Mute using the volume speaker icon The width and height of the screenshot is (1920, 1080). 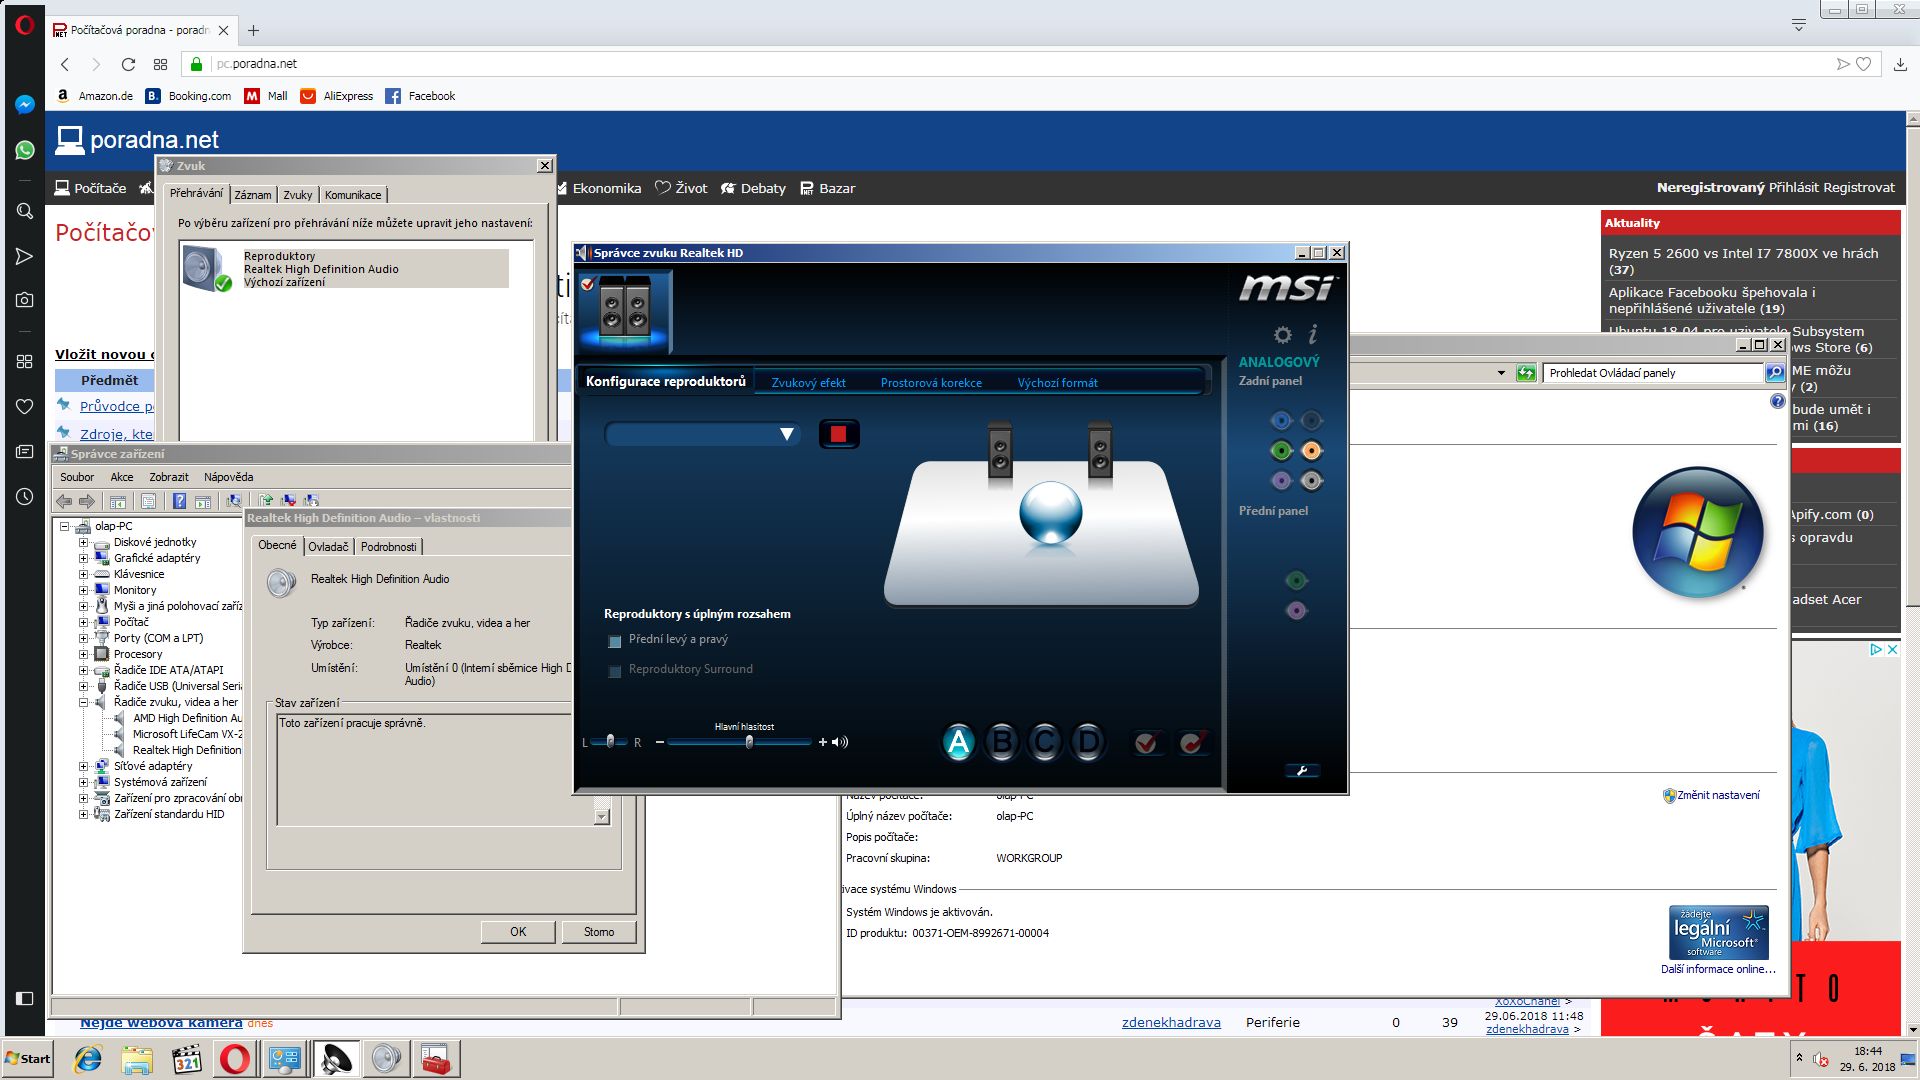840,742
